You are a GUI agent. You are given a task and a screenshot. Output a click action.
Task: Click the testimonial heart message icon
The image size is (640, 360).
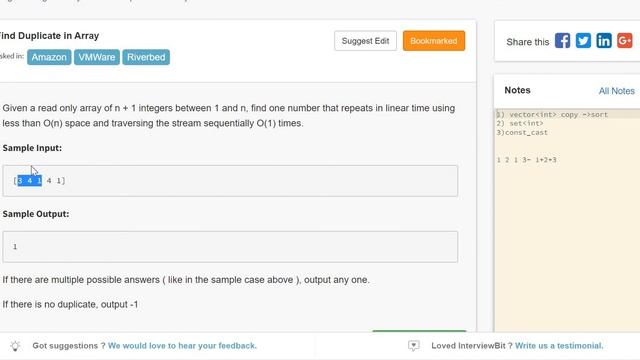[x=413, y=346]
